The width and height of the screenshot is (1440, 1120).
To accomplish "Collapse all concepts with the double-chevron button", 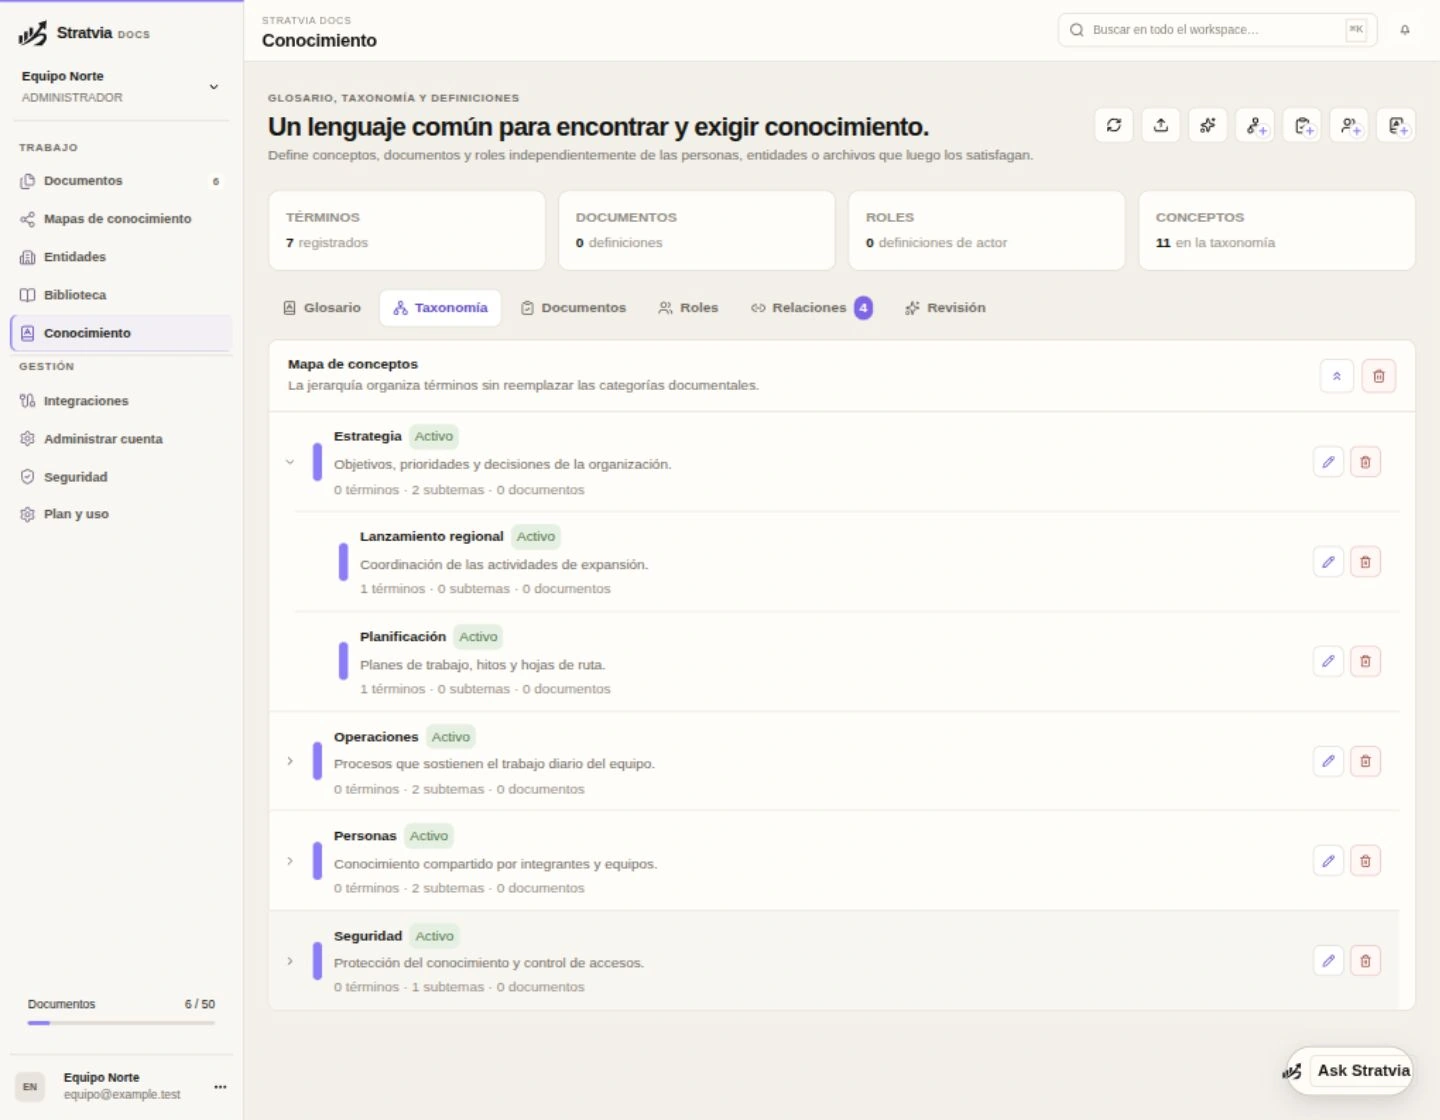I will pyautogui.click(x=1337, y=376).
